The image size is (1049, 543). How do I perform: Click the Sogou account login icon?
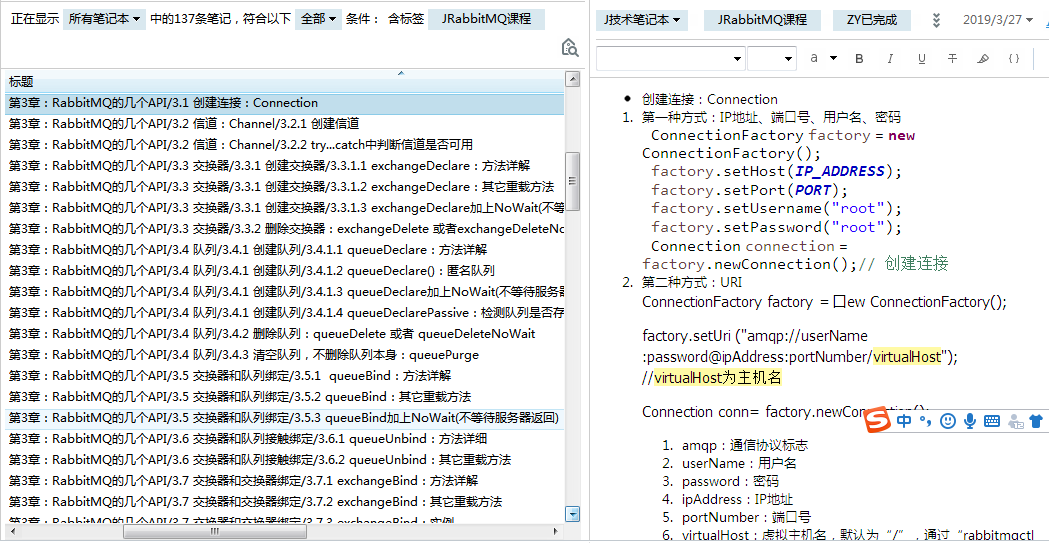[1016, 421]
